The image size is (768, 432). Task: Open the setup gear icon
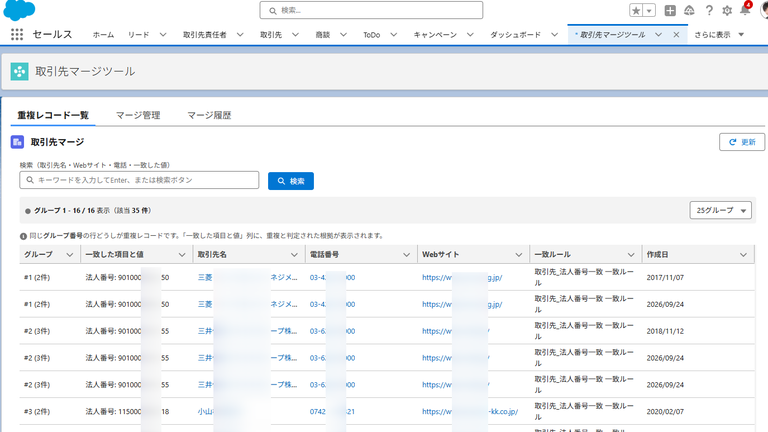pyautogui.click(x=727, y=10)
